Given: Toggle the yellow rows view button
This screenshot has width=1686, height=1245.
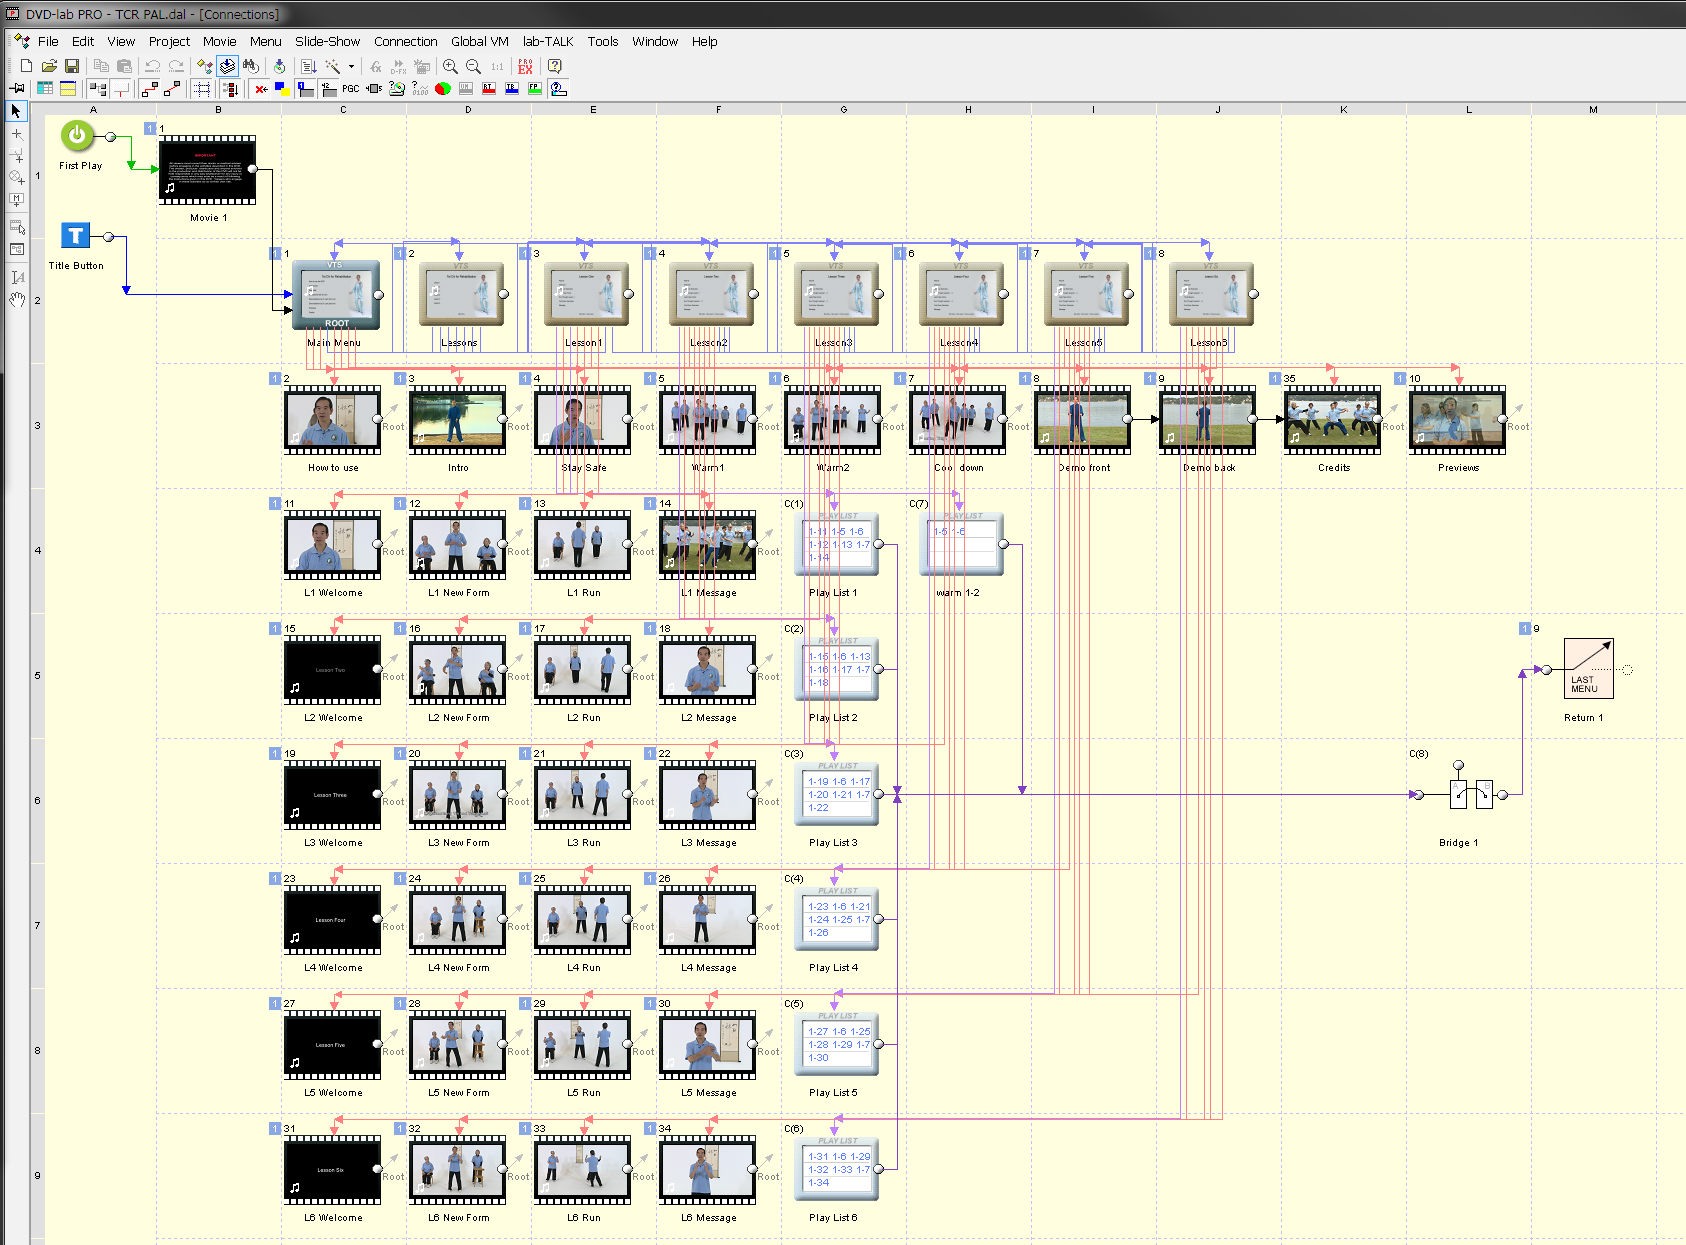Looking at the screenshot, I should tap(68, 89).
